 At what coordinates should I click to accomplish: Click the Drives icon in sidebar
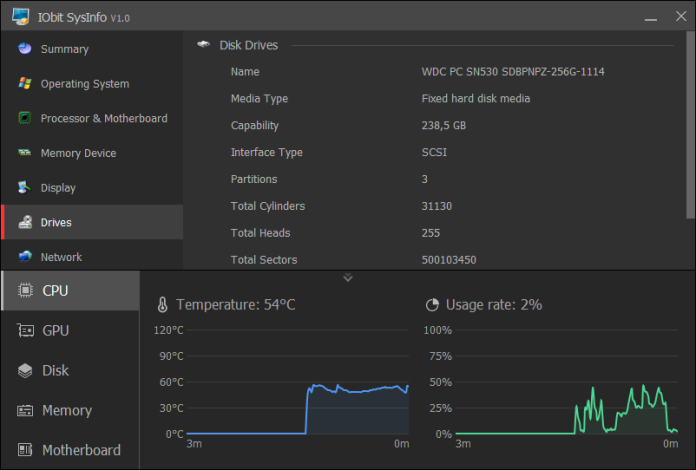coord(24,222)
